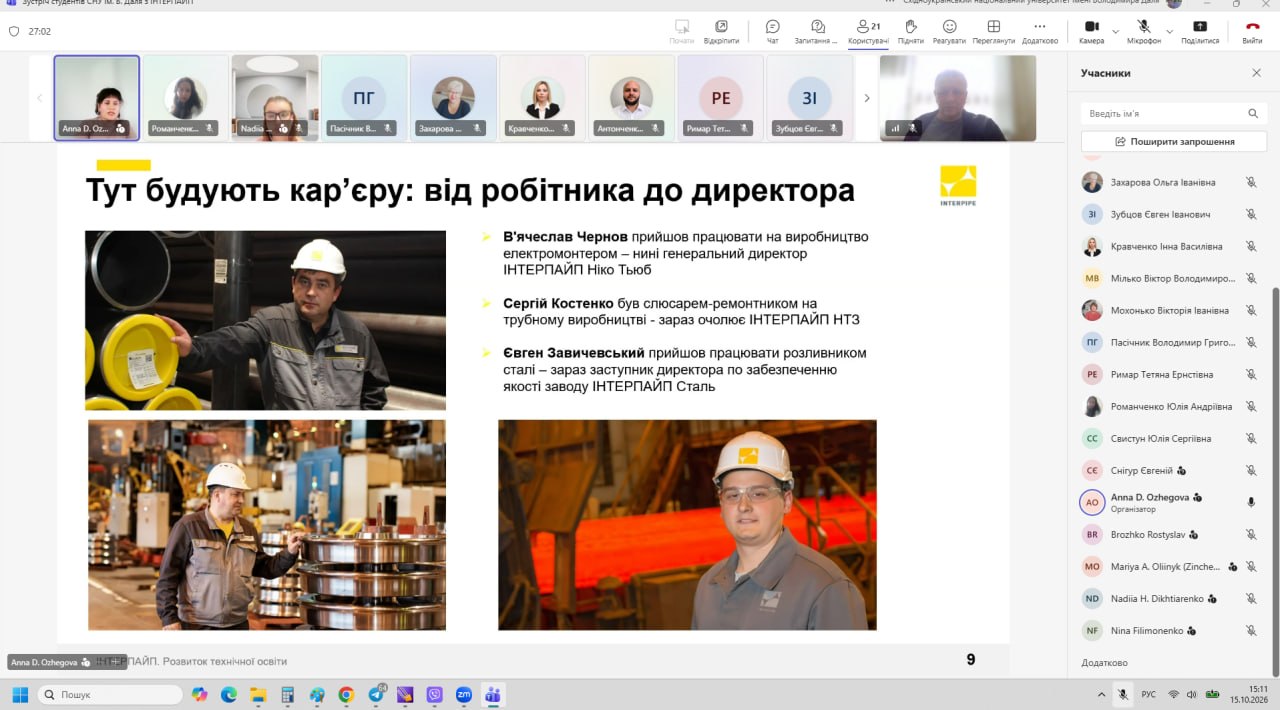Select the ЗІ Зубцов participant tile
The image size is (1280, 710).
[809, 97]
